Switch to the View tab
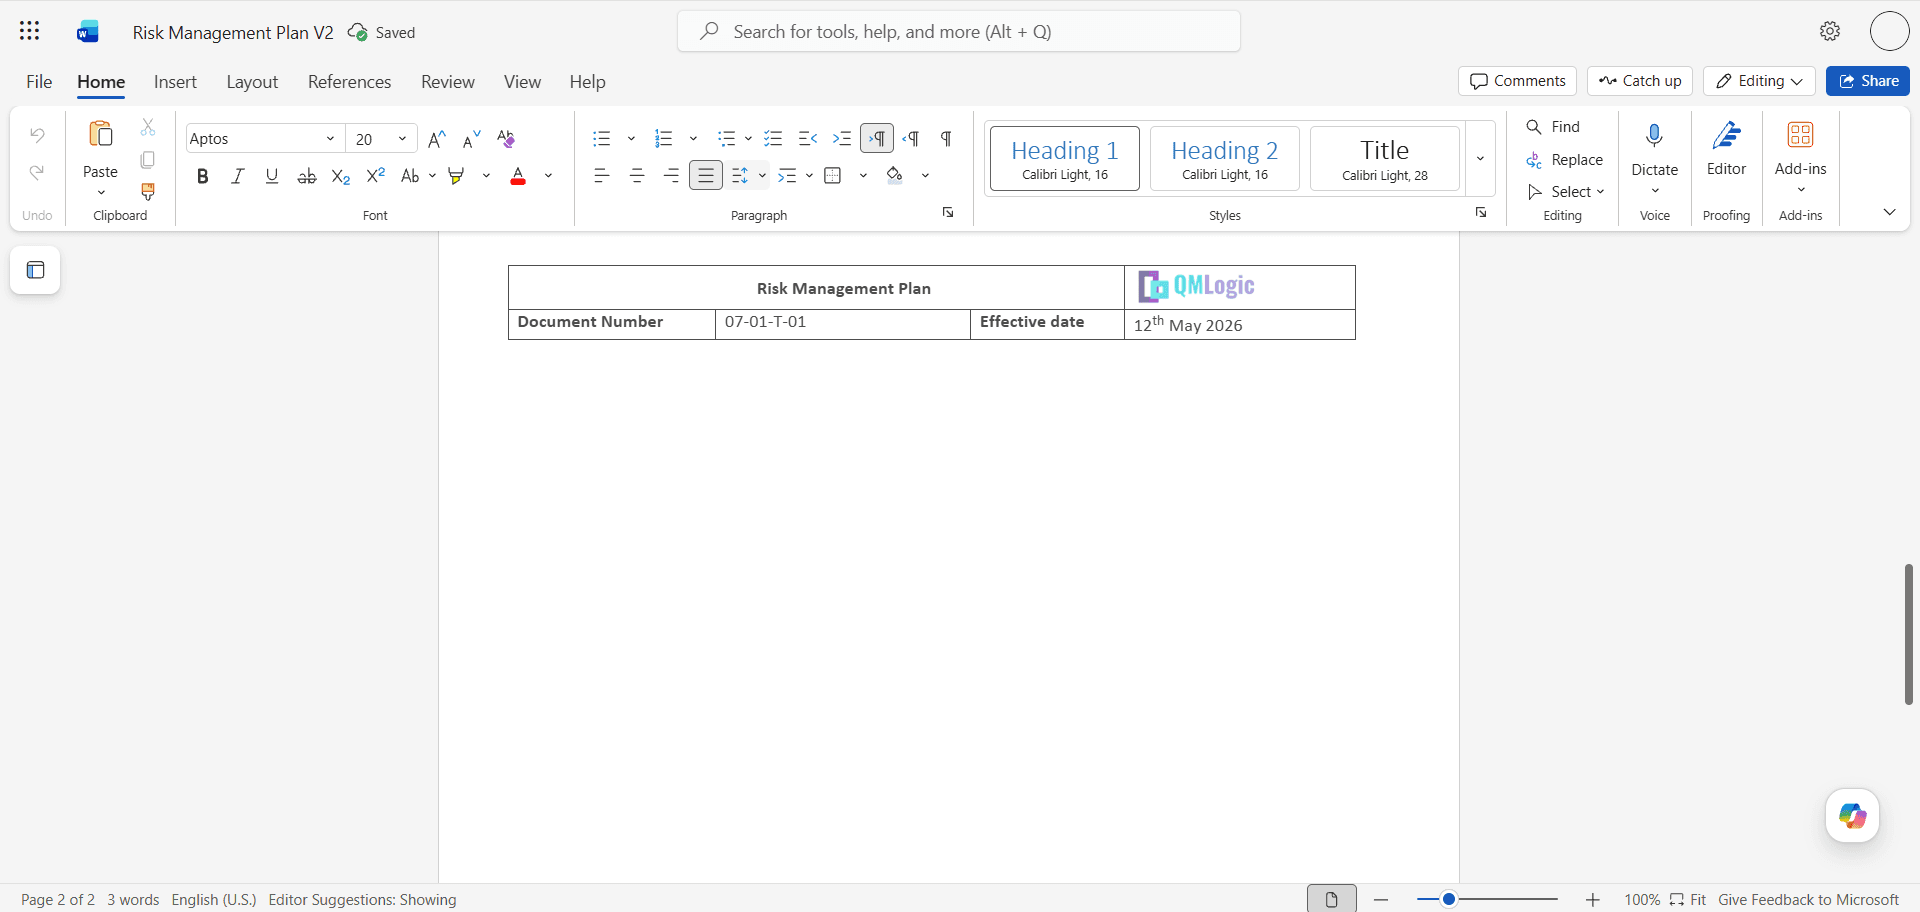 [522, 82]
